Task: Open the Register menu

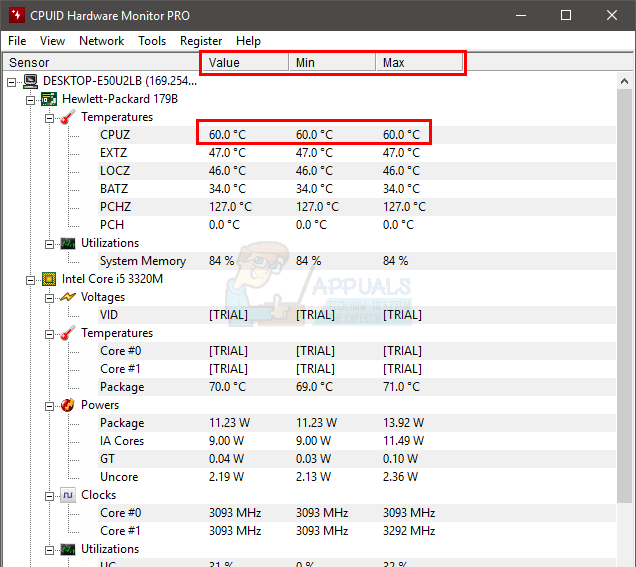Action: pos(201,41)
